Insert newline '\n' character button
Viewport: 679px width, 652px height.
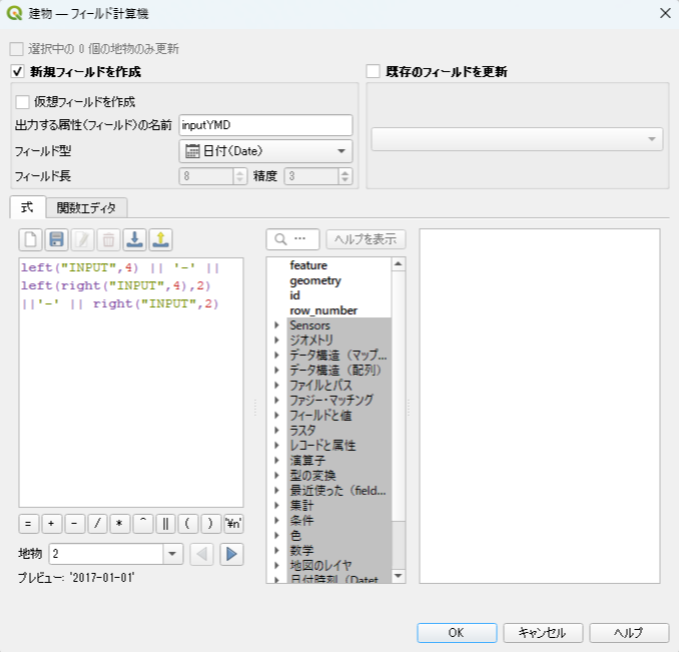(x=233, y=523)
